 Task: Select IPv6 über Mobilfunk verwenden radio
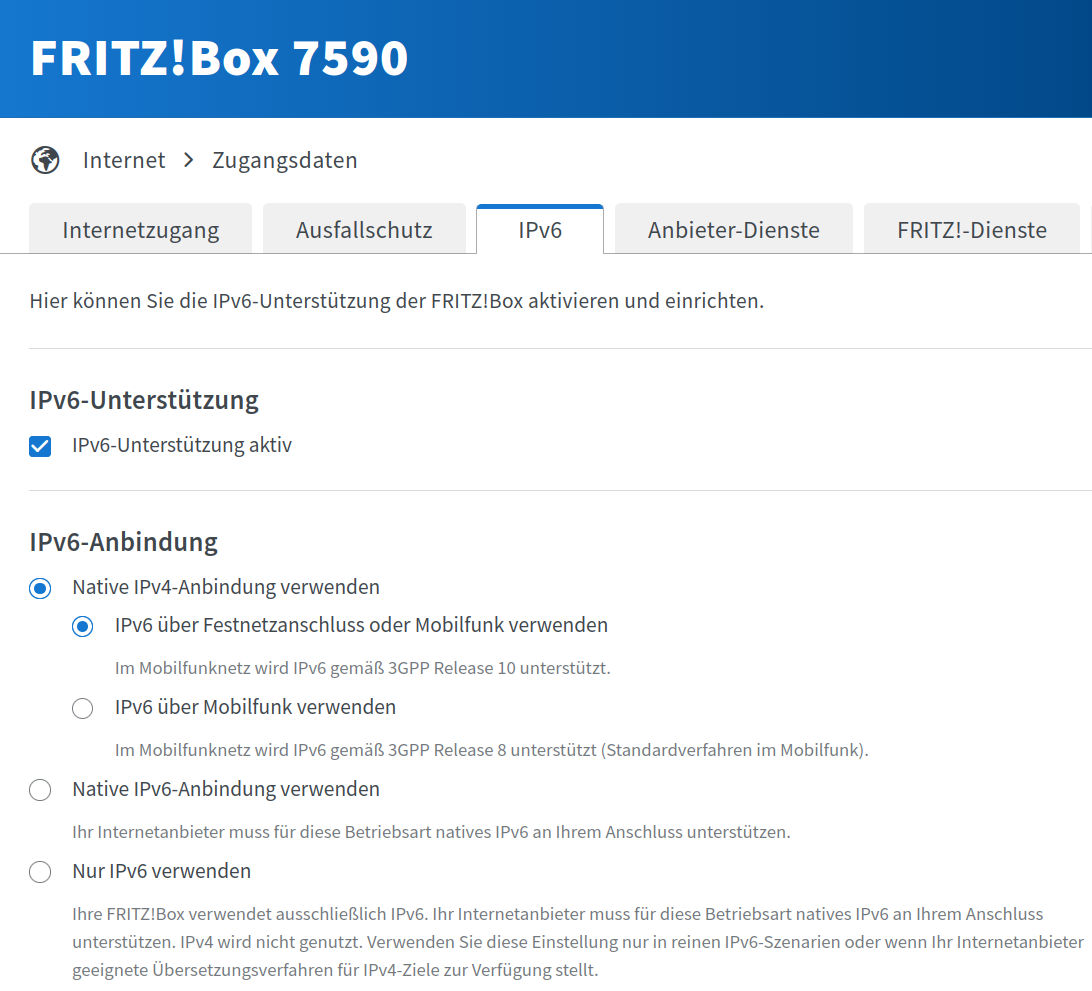pos(83,708)
